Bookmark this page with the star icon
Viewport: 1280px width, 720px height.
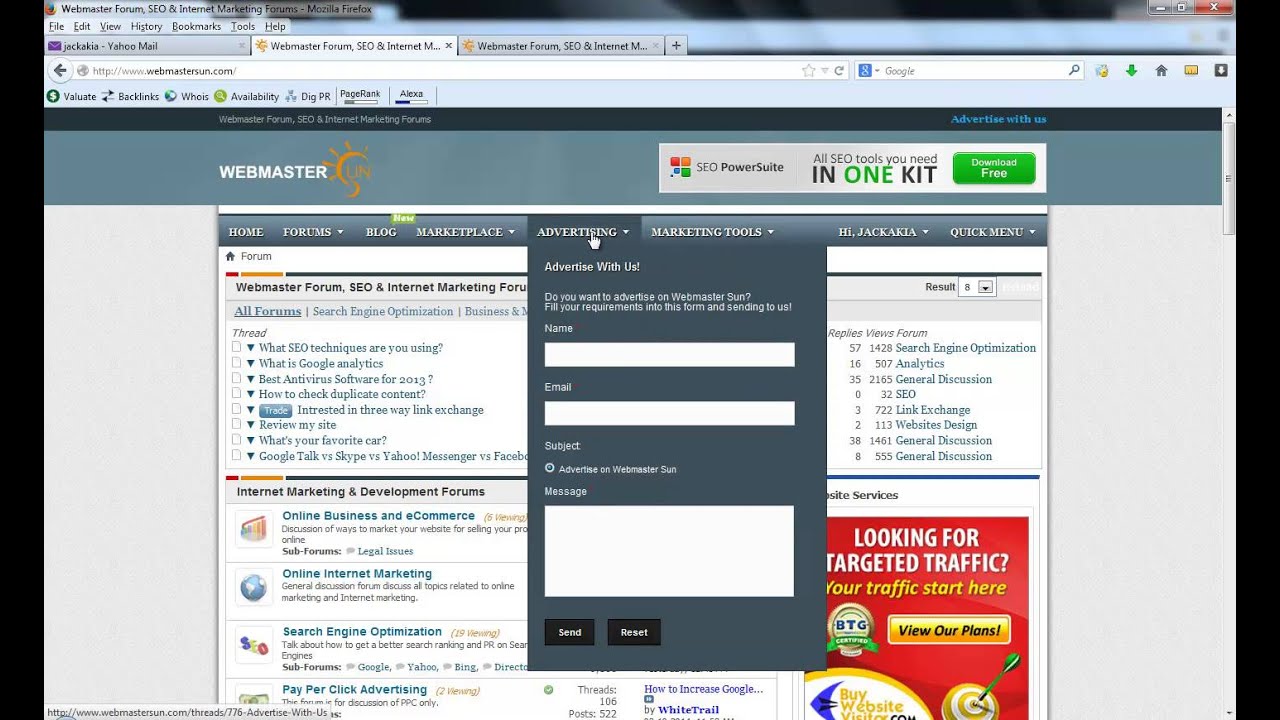809,71
